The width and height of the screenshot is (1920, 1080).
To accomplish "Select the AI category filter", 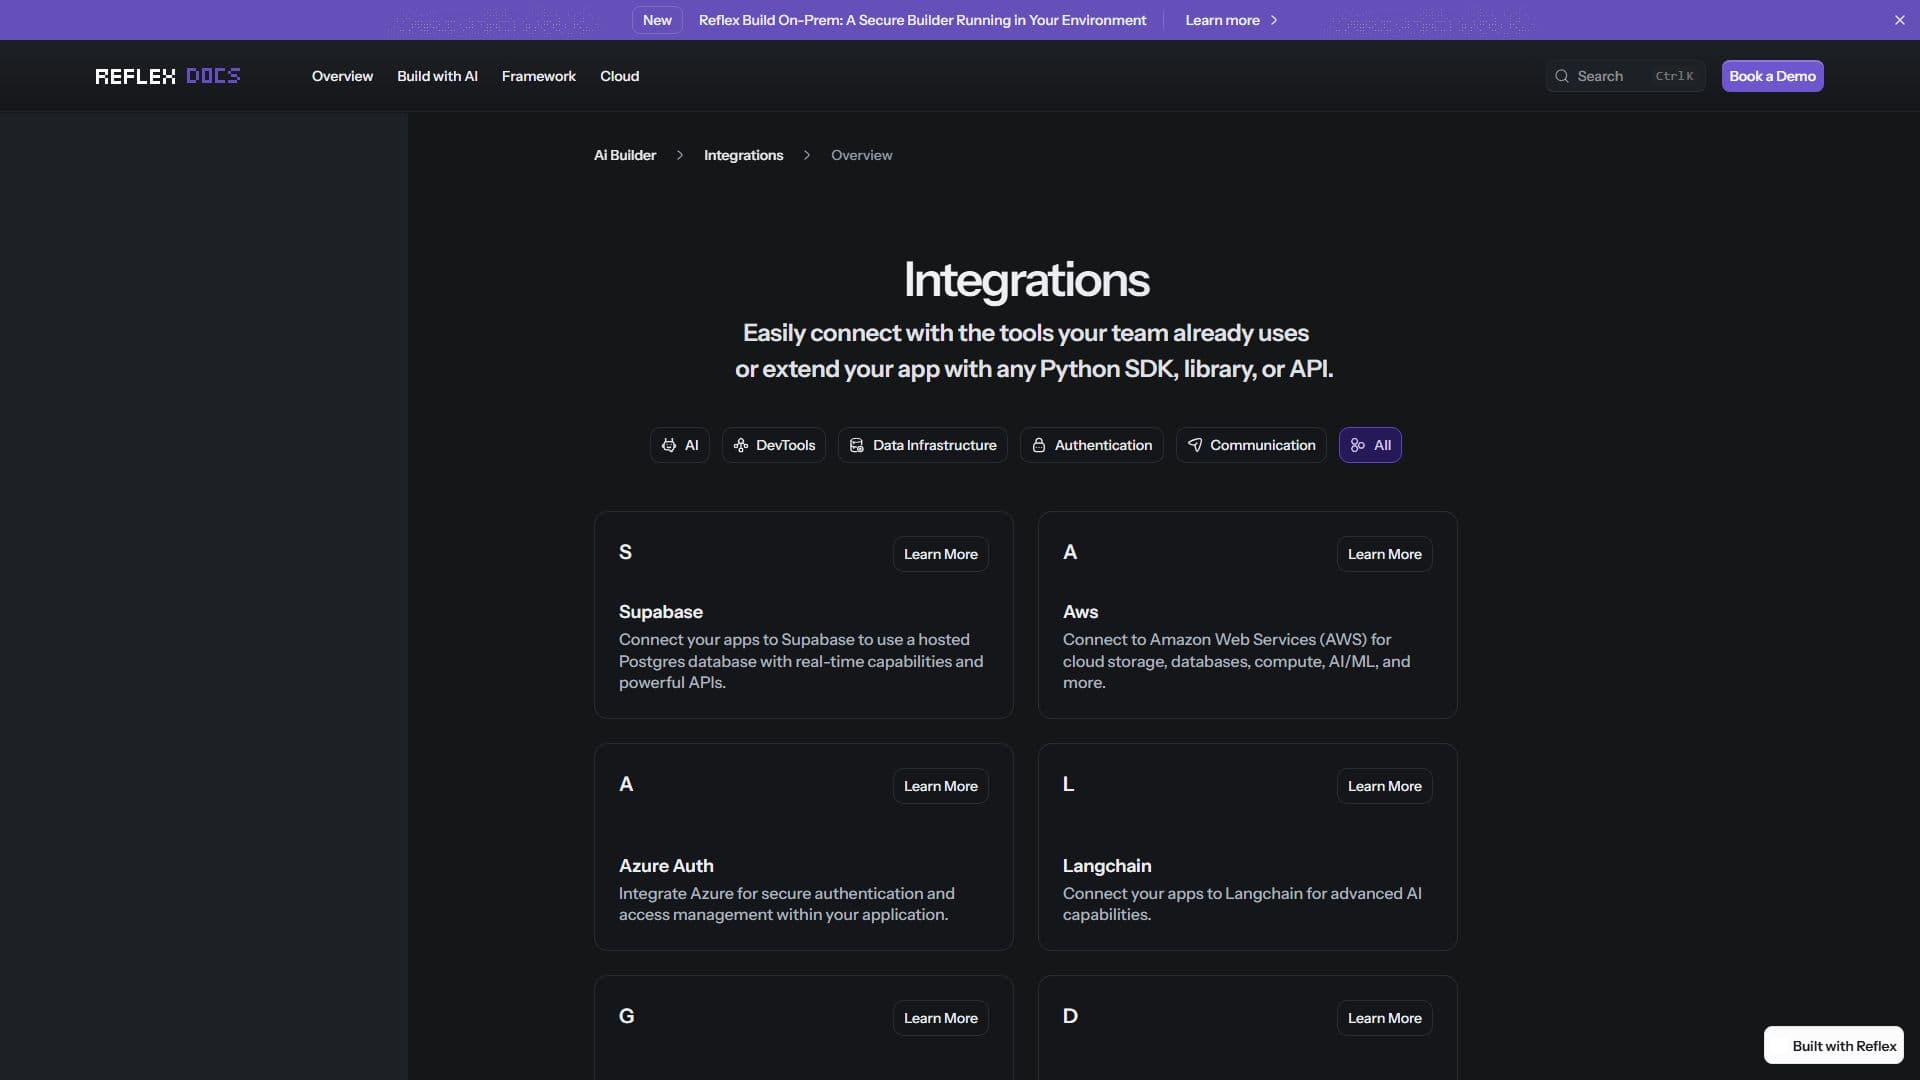I will pyautogui.click(x=680, y=445).
